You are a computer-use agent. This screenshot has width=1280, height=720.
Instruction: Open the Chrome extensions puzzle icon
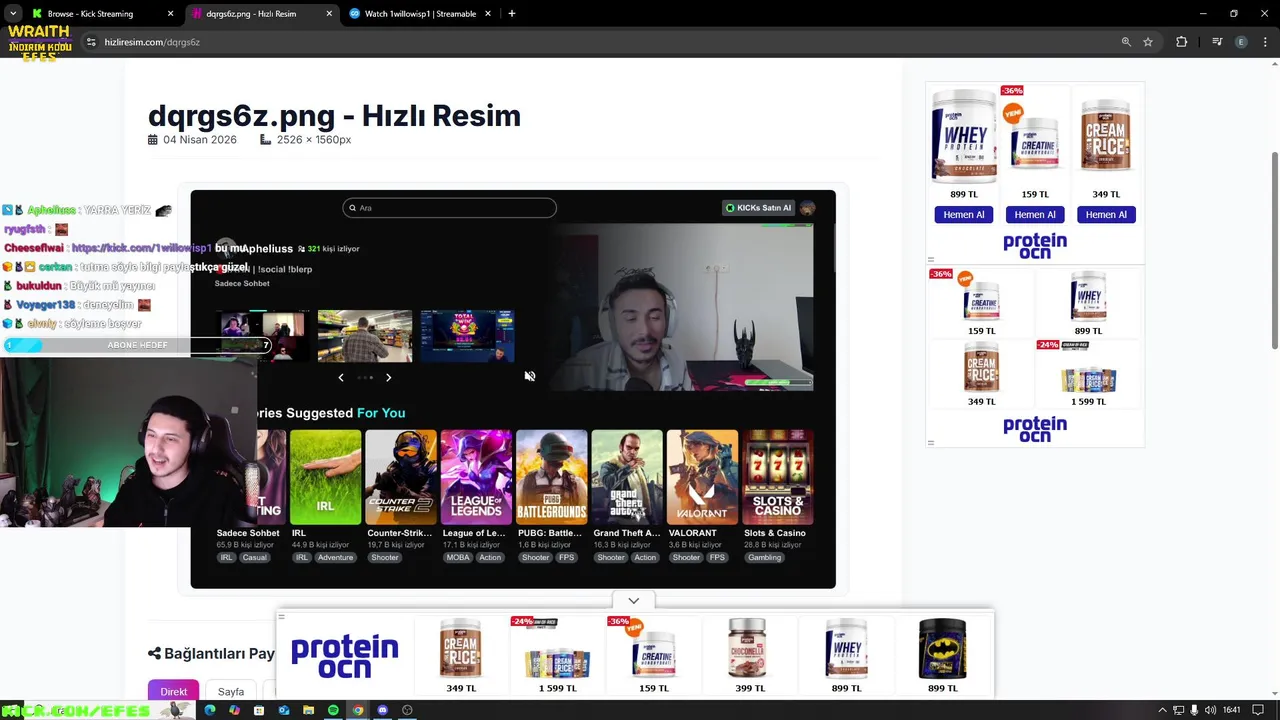(x=1182, y=42)
